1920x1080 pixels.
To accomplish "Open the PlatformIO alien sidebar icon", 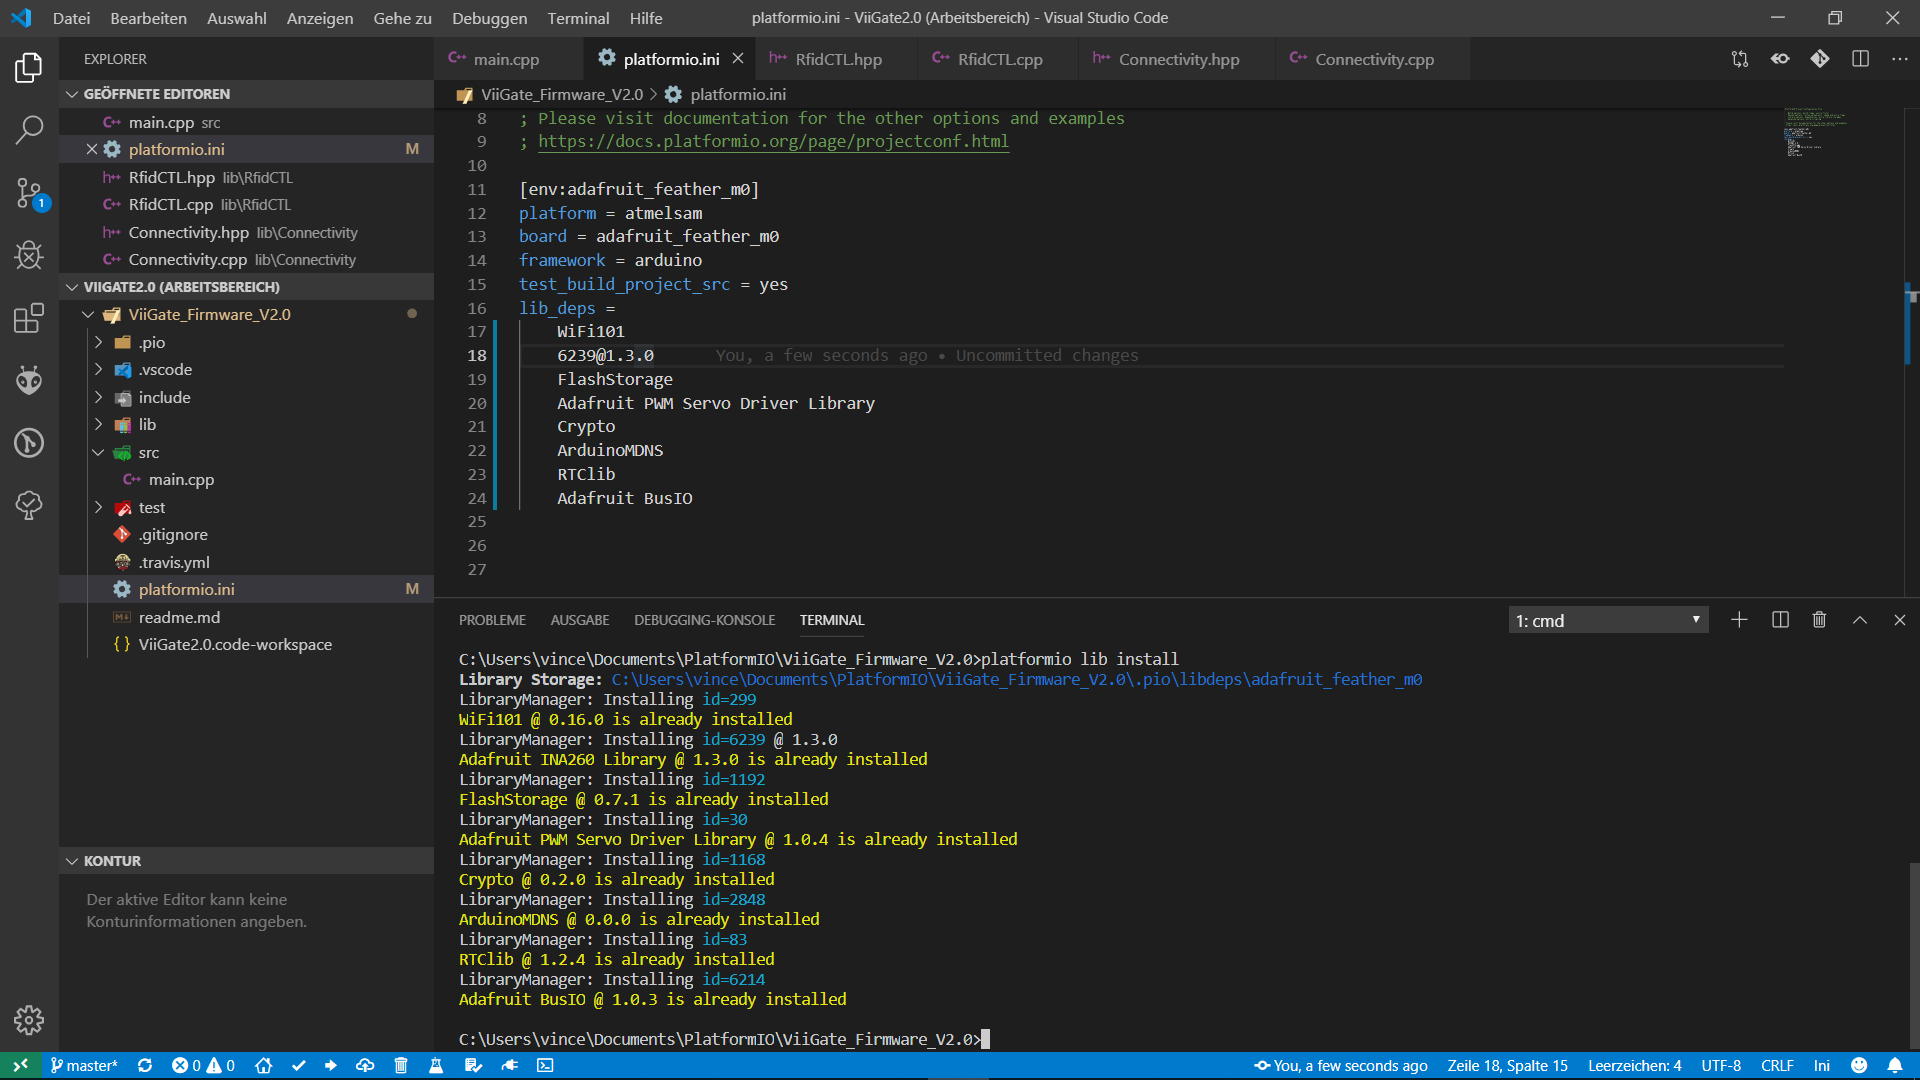I will point(29,380).
